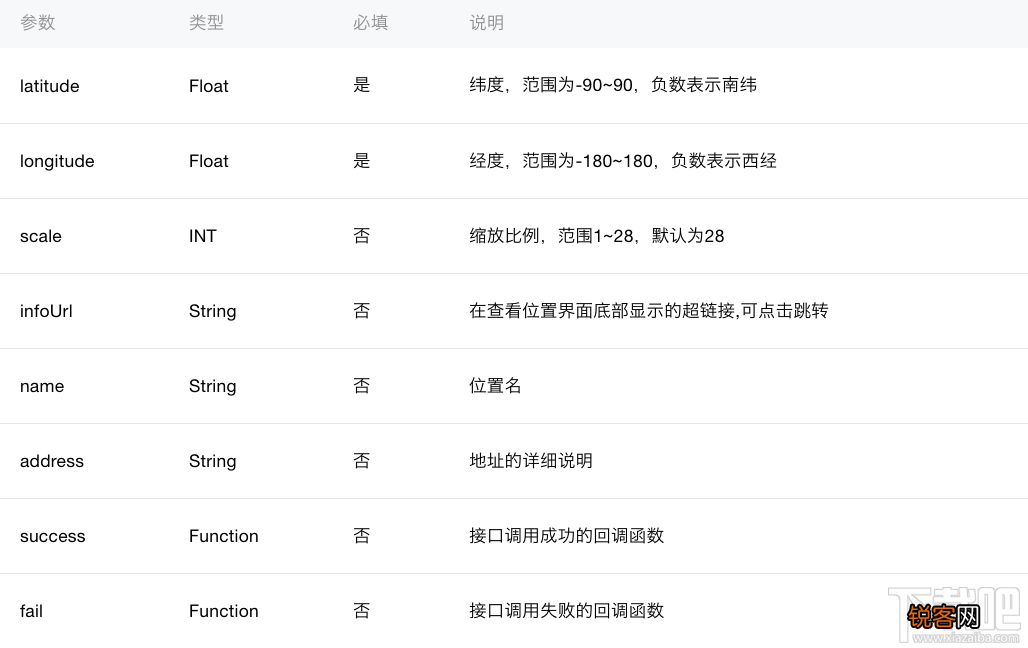The width and height of the screenshot is (1028, 648).
Task: Click 是 in the longitude row
Action: point(362,161)
